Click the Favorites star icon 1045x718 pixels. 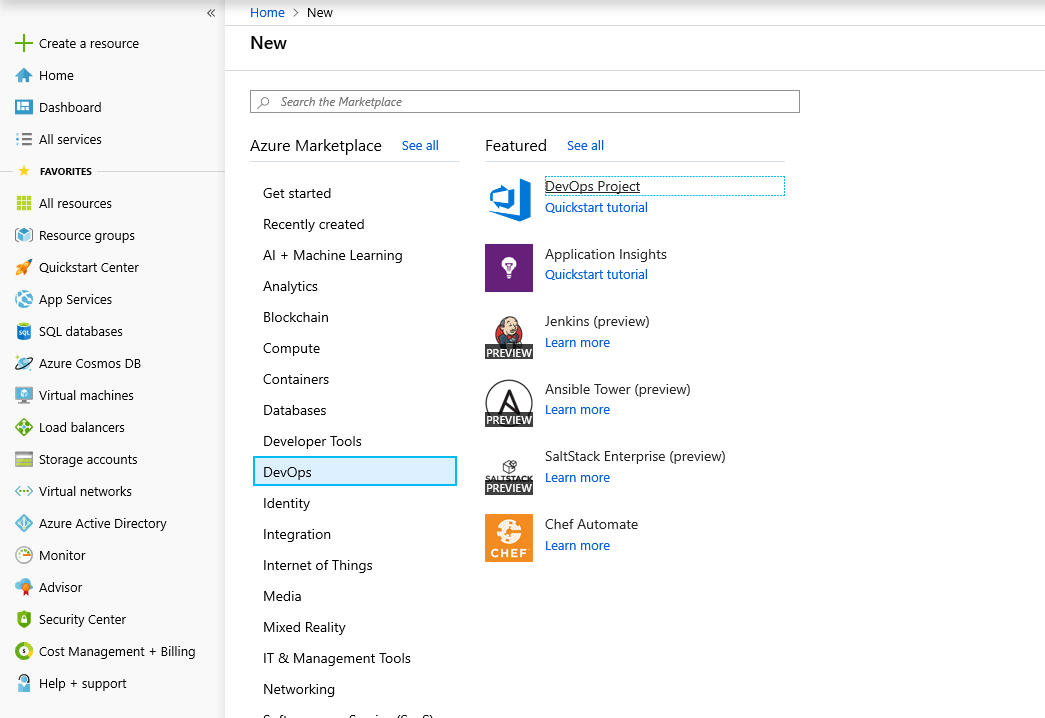[x=24, y=171]
